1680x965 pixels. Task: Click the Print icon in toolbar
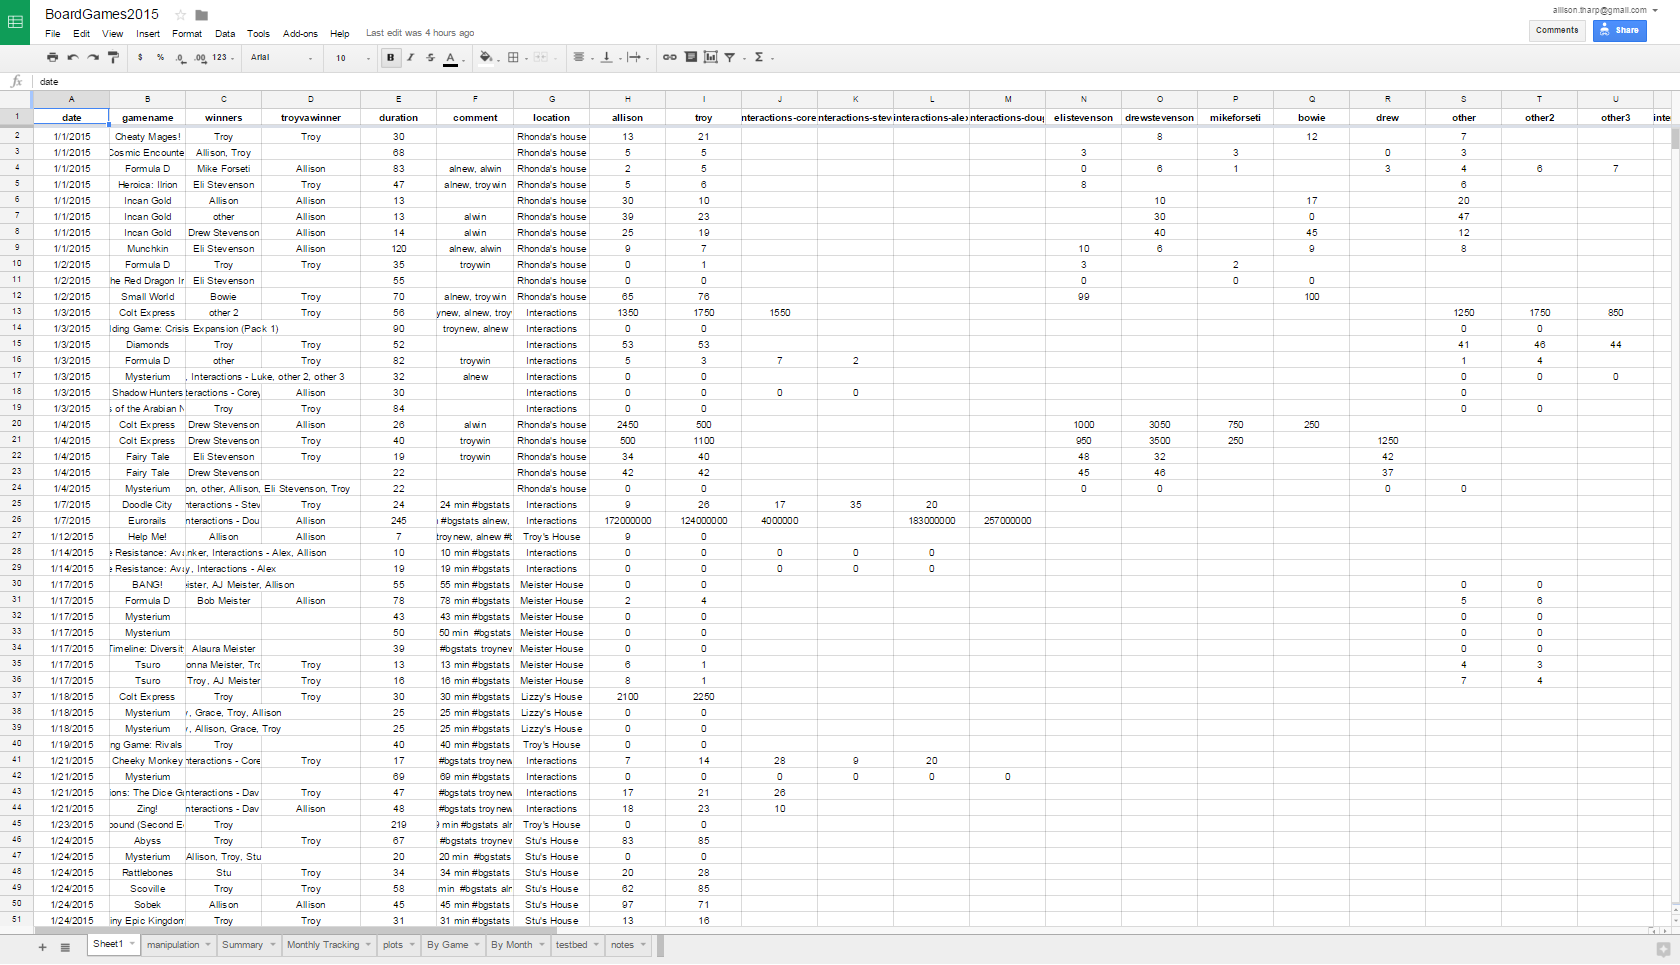(52, 58)
